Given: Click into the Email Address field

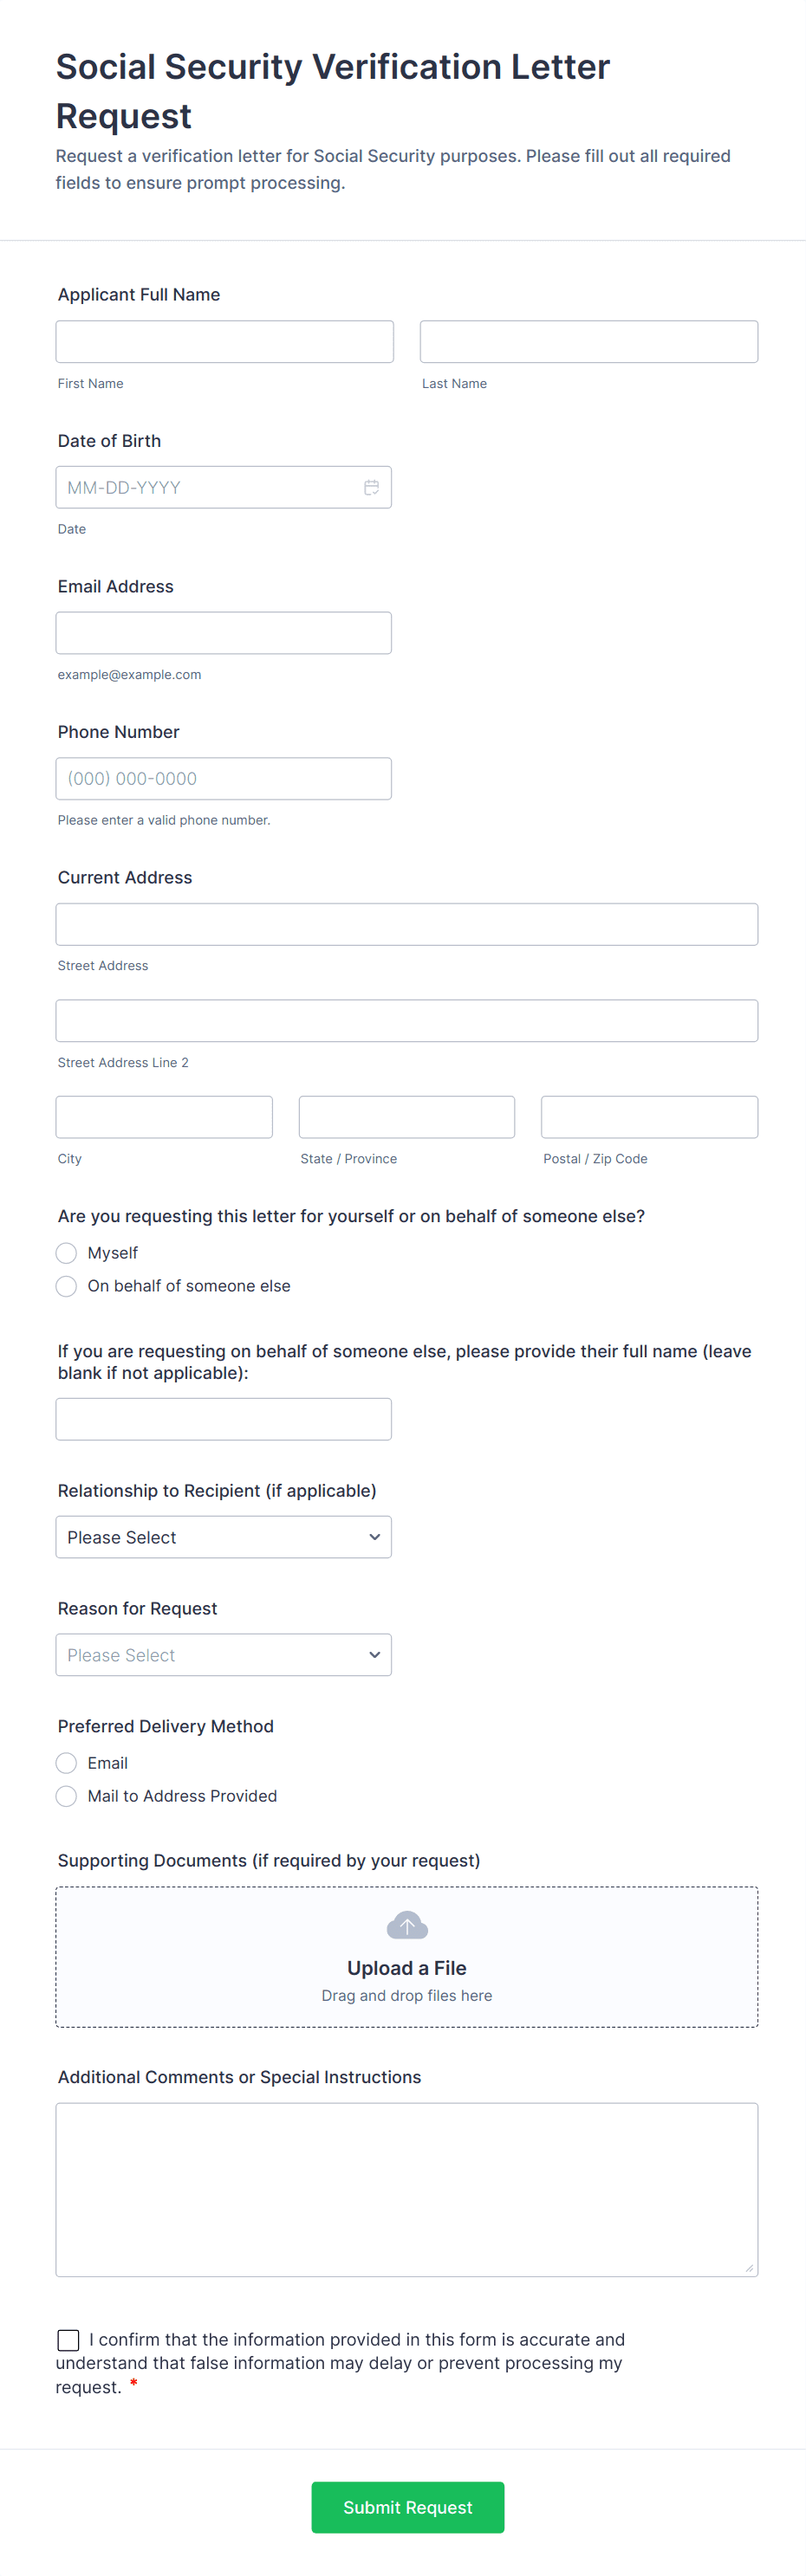Looking at the screenshot, I should tap(223, 633).
